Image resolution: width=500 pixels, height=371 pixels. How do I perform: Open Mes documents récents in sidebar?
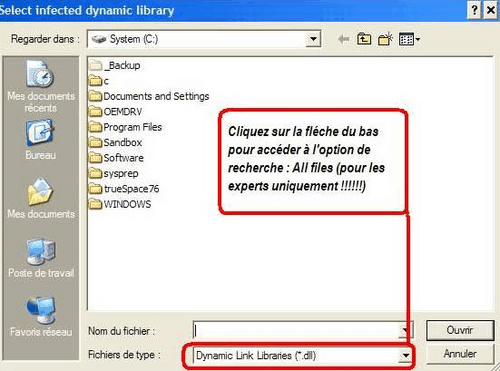[x=41, y=86]
